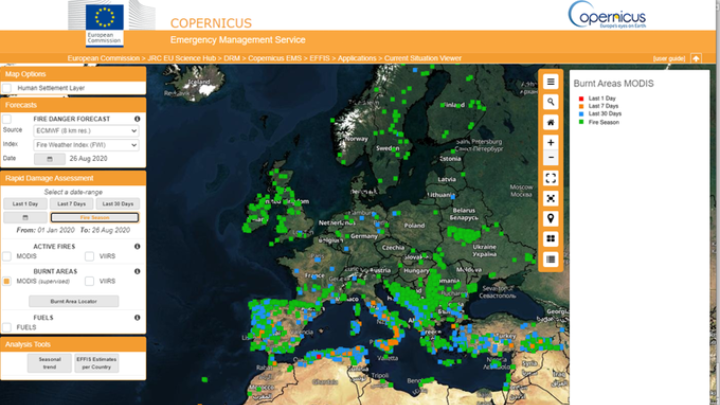The height and width of the screenshot is (405, 720).
Task: Open the Seasonal trend analysis tool
Action: 50,363
